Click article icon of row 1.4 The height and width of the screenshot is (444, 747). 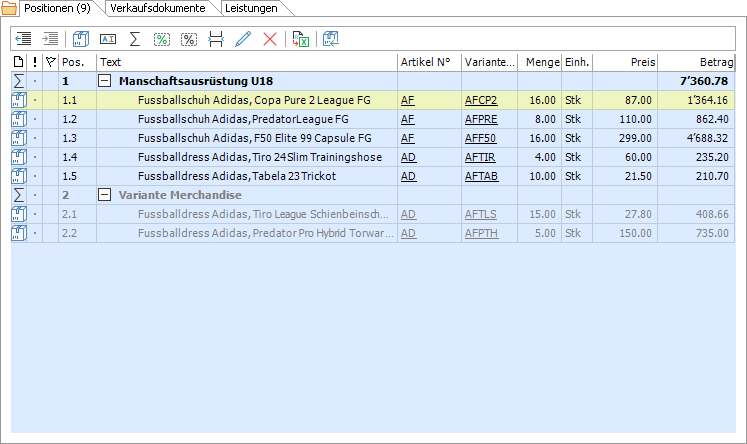pyautogui.click(x=19, y=157)
